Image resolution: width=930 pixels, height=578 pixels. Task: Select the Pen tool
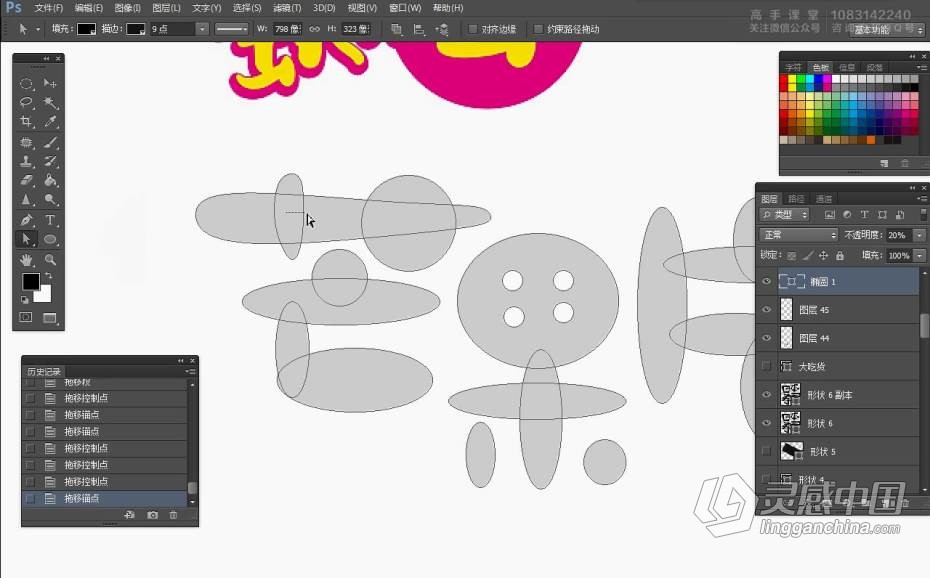pos(26,220)
